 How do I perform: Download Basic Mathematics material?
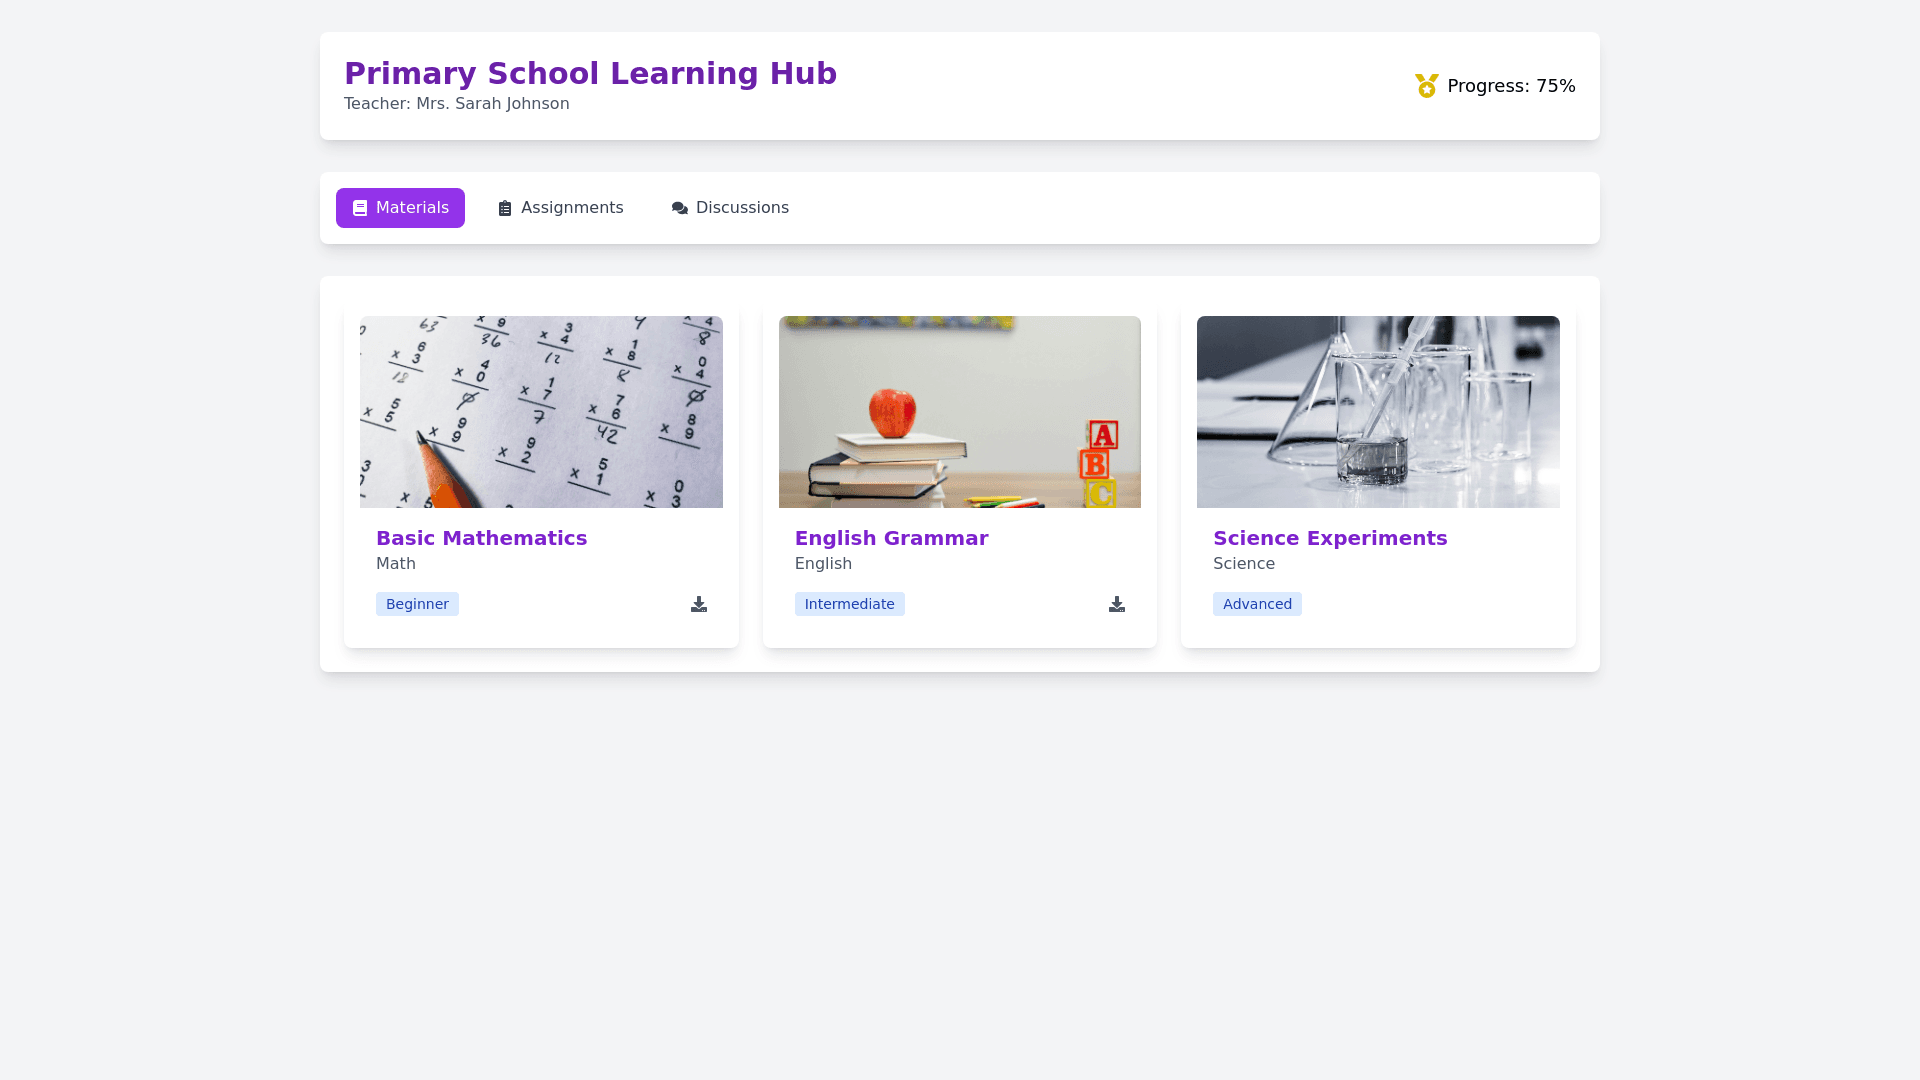(x=699, y=604)
